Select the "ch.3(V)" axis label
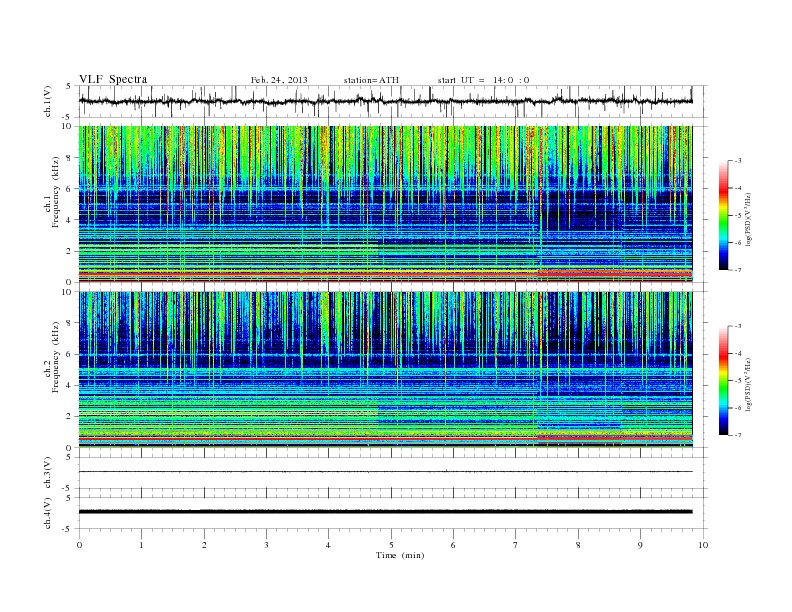 [47, 472]
